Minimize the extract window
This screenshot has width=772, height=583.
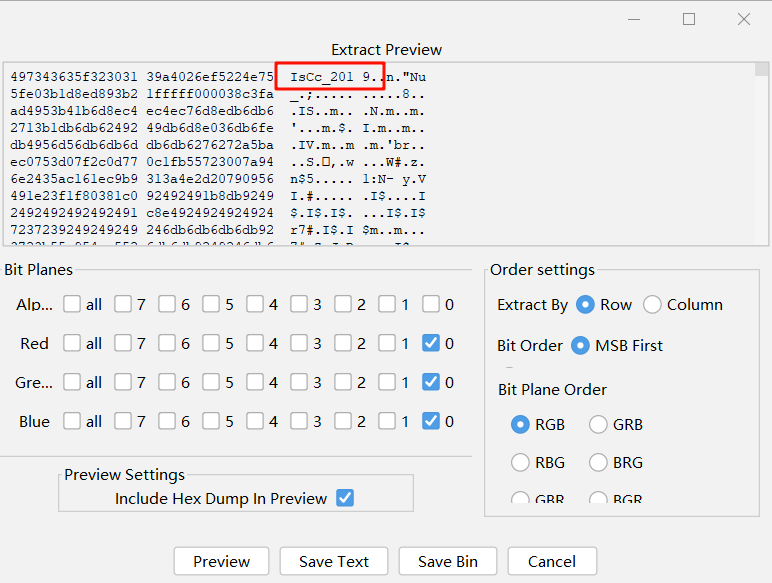point(634,19)
